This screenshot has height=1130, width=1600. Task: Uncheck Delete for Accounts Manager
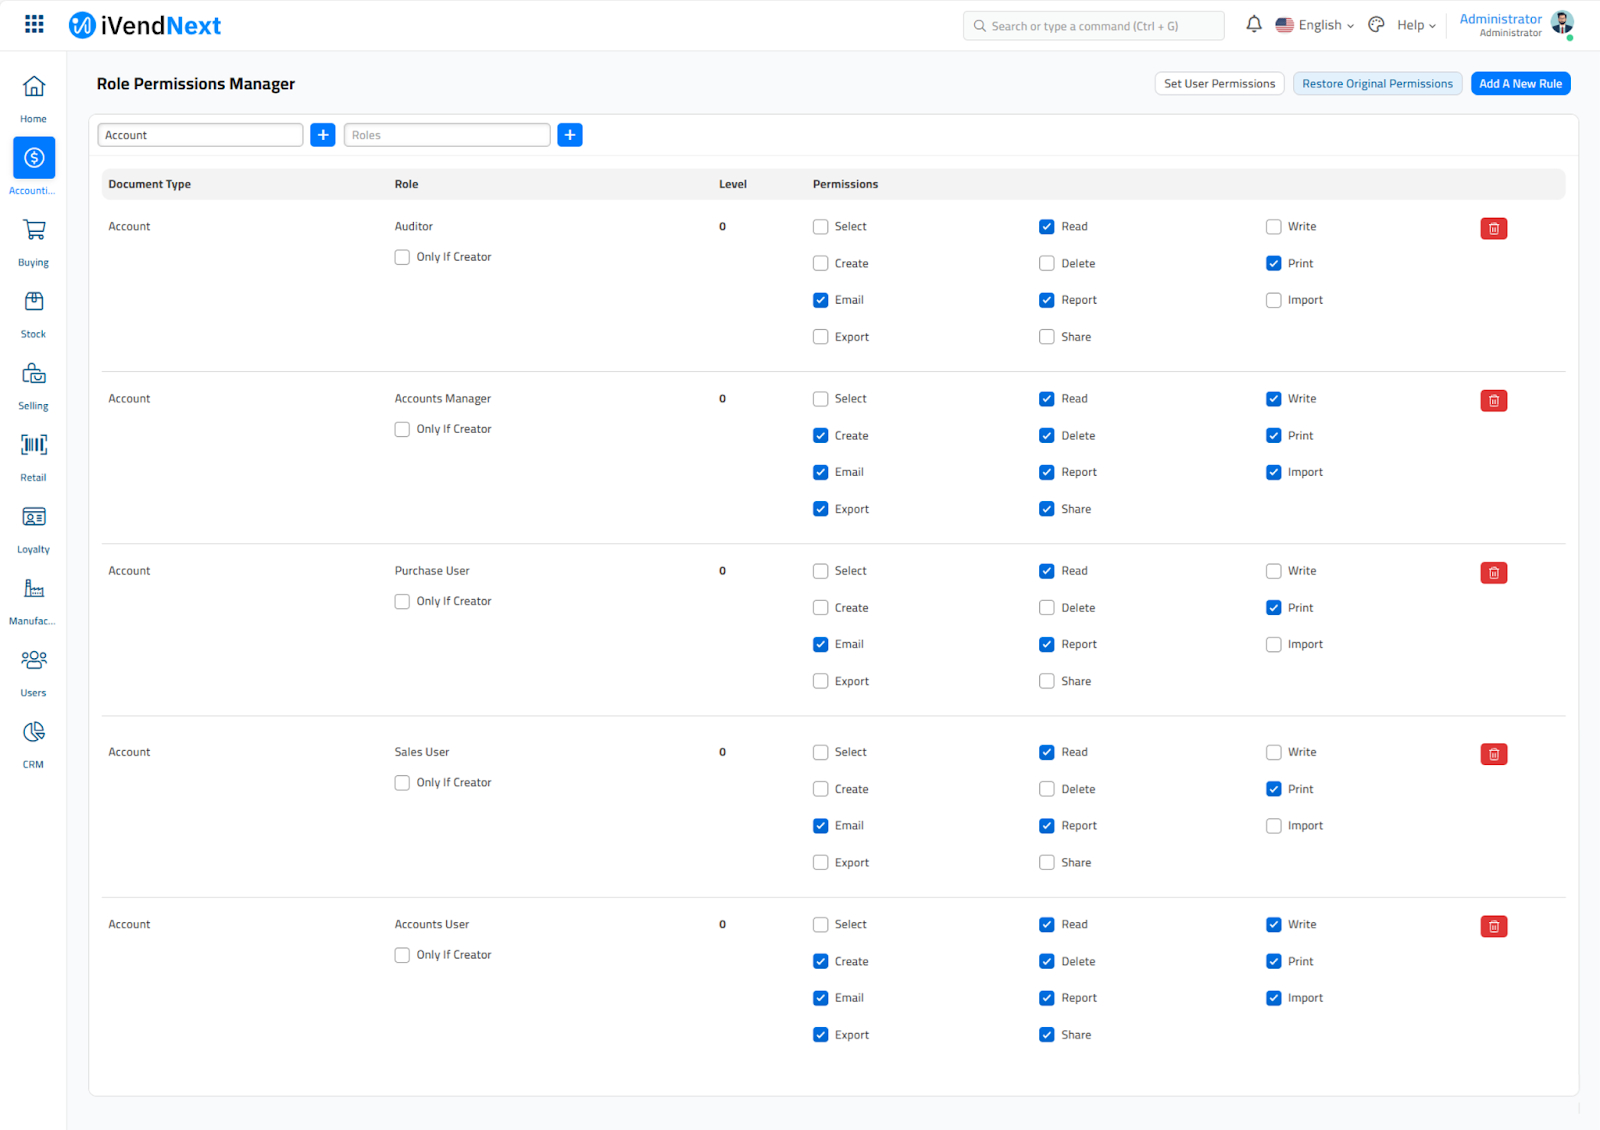coord(1047,436)
